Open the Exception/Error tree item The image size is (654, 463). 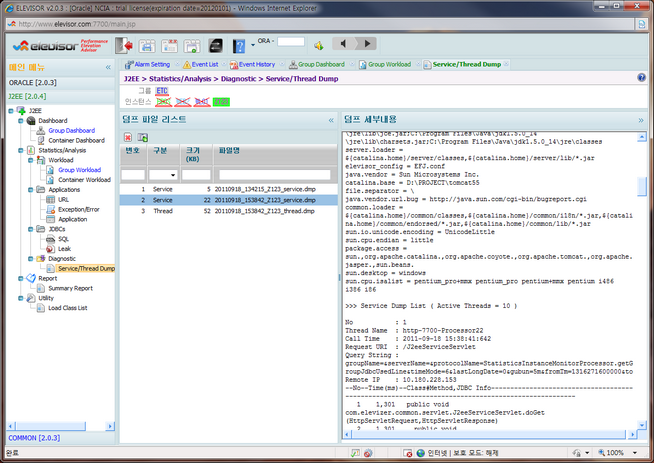point(78,209)
